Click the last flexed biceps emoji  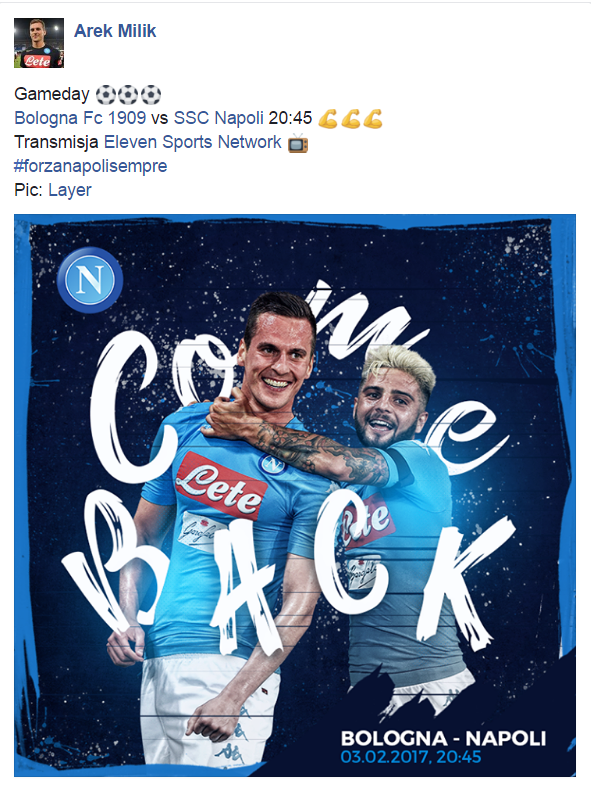tap(373, 119)
